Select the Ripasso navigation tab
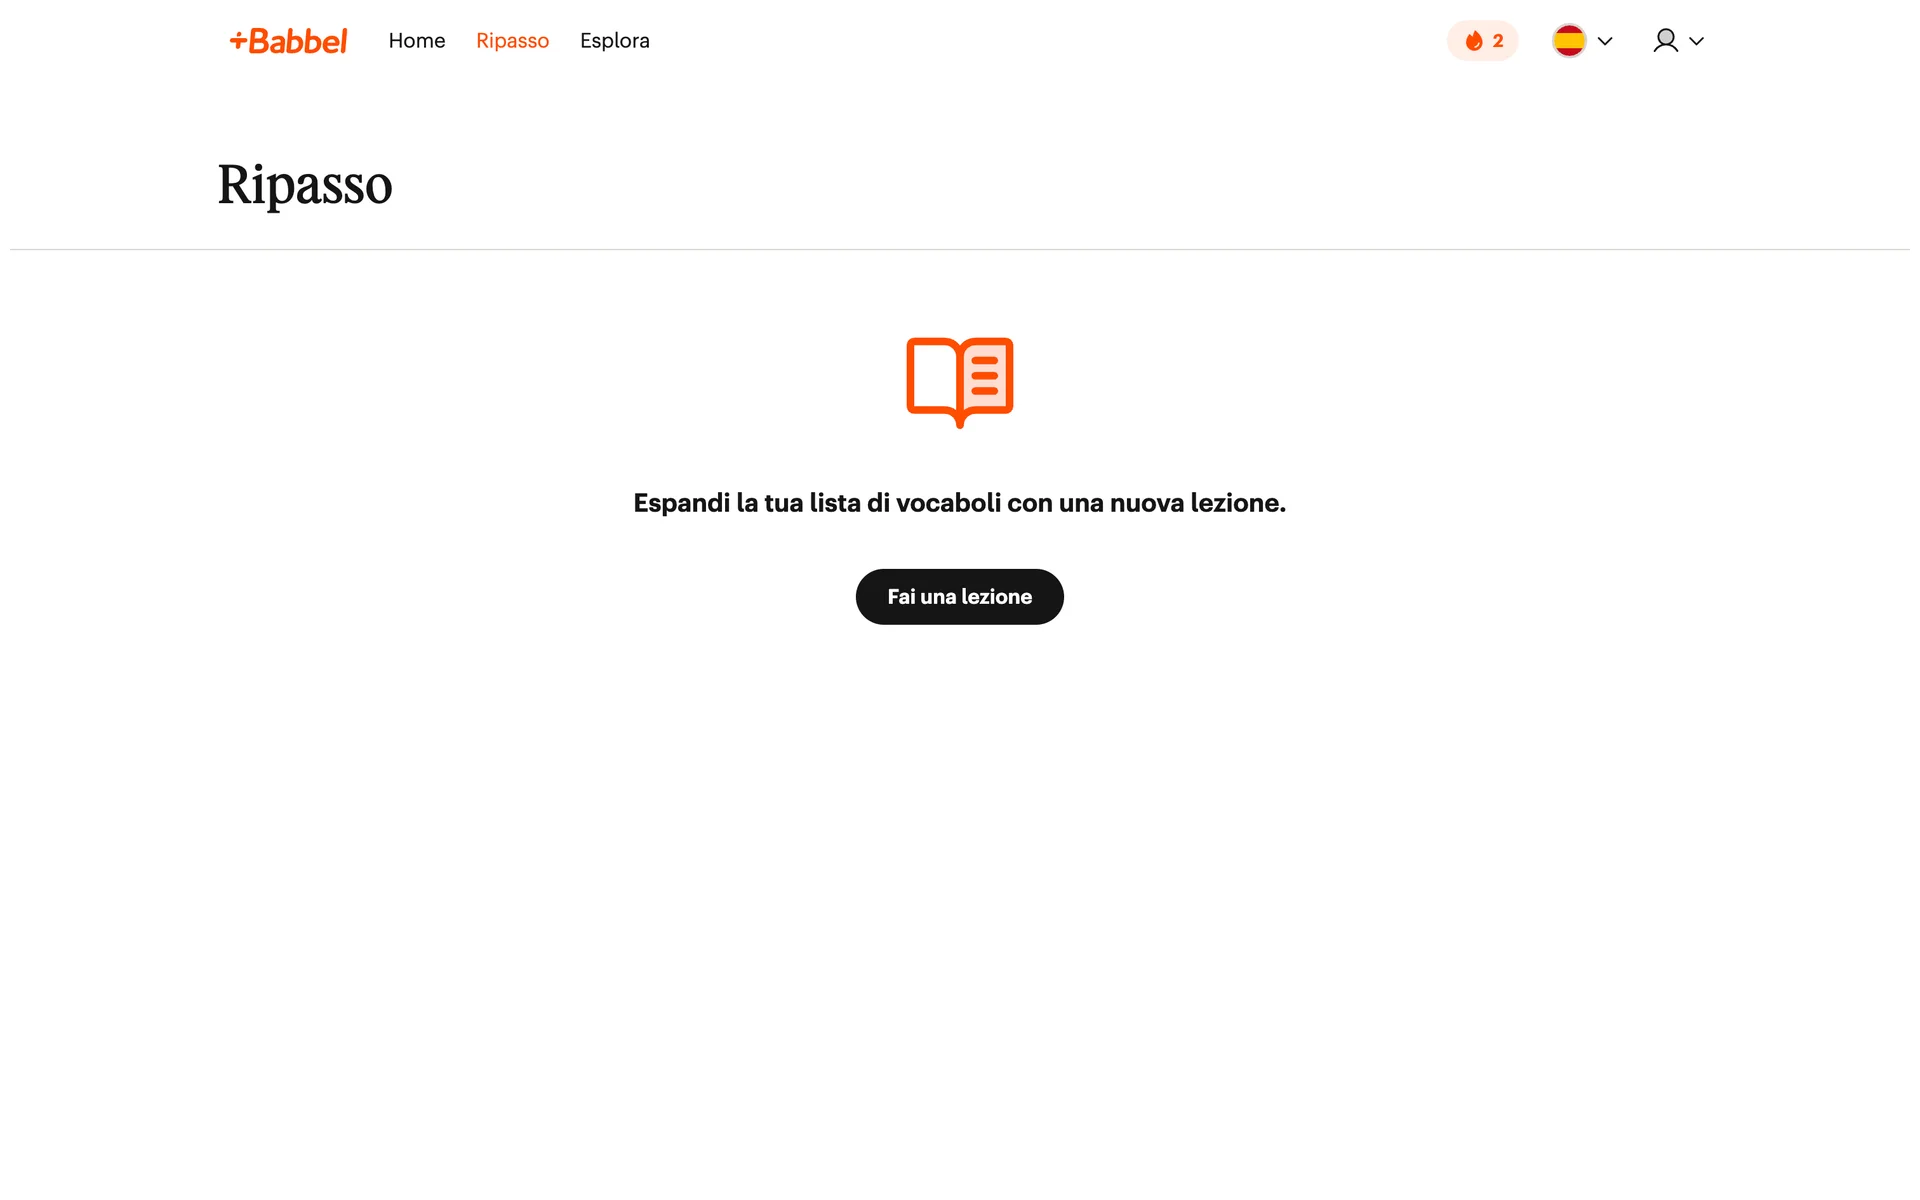The width and height of the screenshot is (1920, 1200). [x=512, y=41]
